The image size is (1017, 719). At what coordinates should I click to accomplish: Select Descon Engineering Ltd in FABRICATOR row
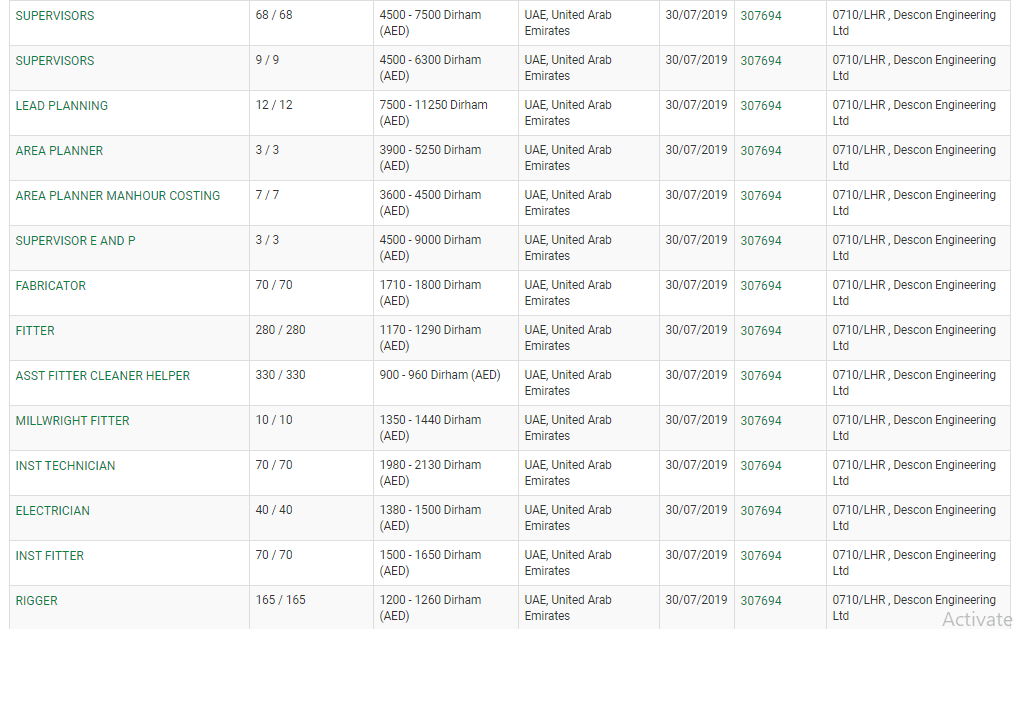(914, 293)
